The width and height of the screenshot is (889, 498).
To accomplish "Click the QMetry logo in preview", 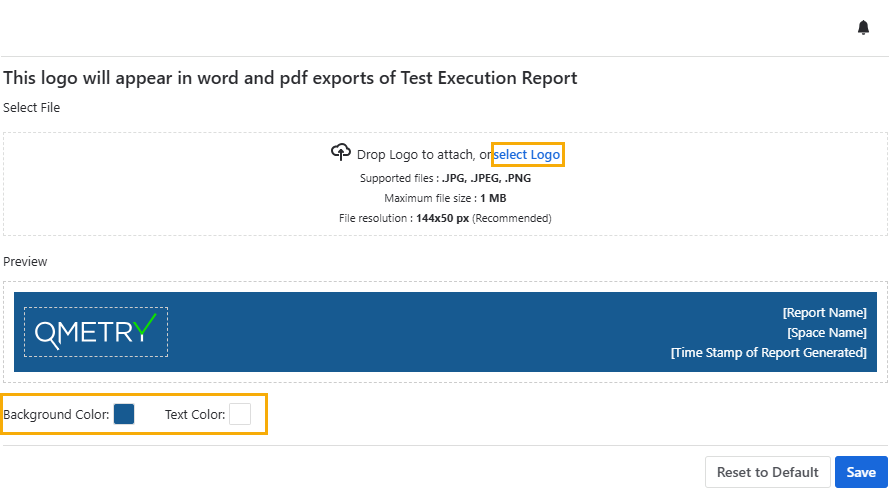I will click(x=96, y=332).
